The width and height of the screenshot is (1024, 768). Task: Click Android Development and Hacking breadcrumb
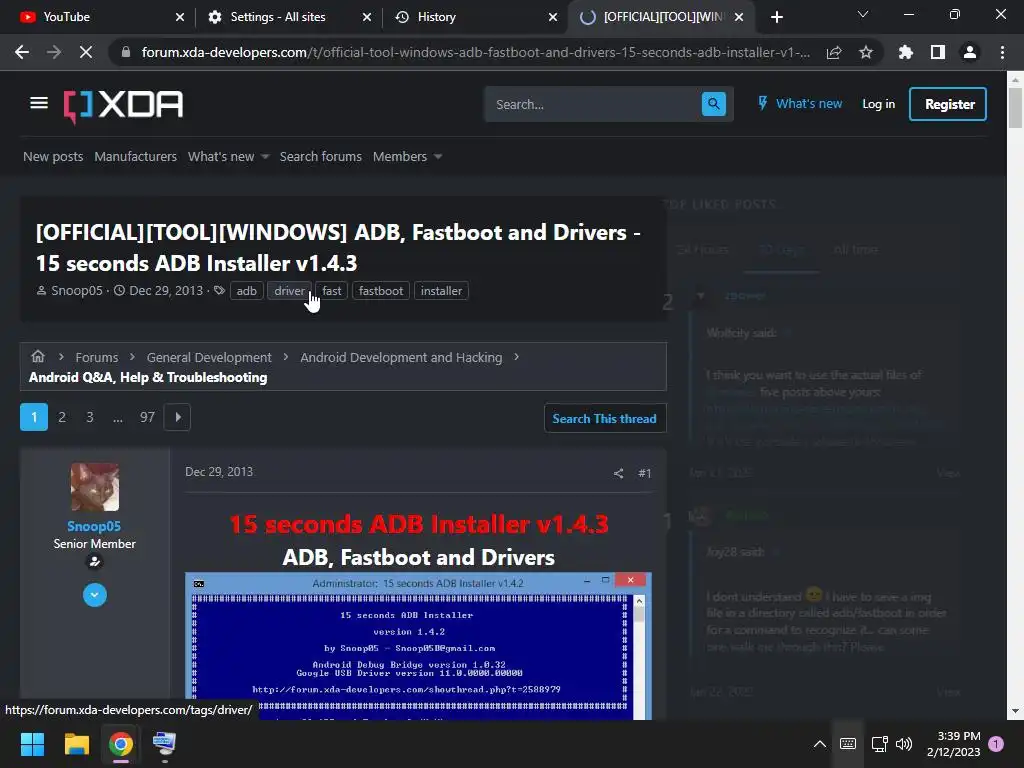(401, 357)
